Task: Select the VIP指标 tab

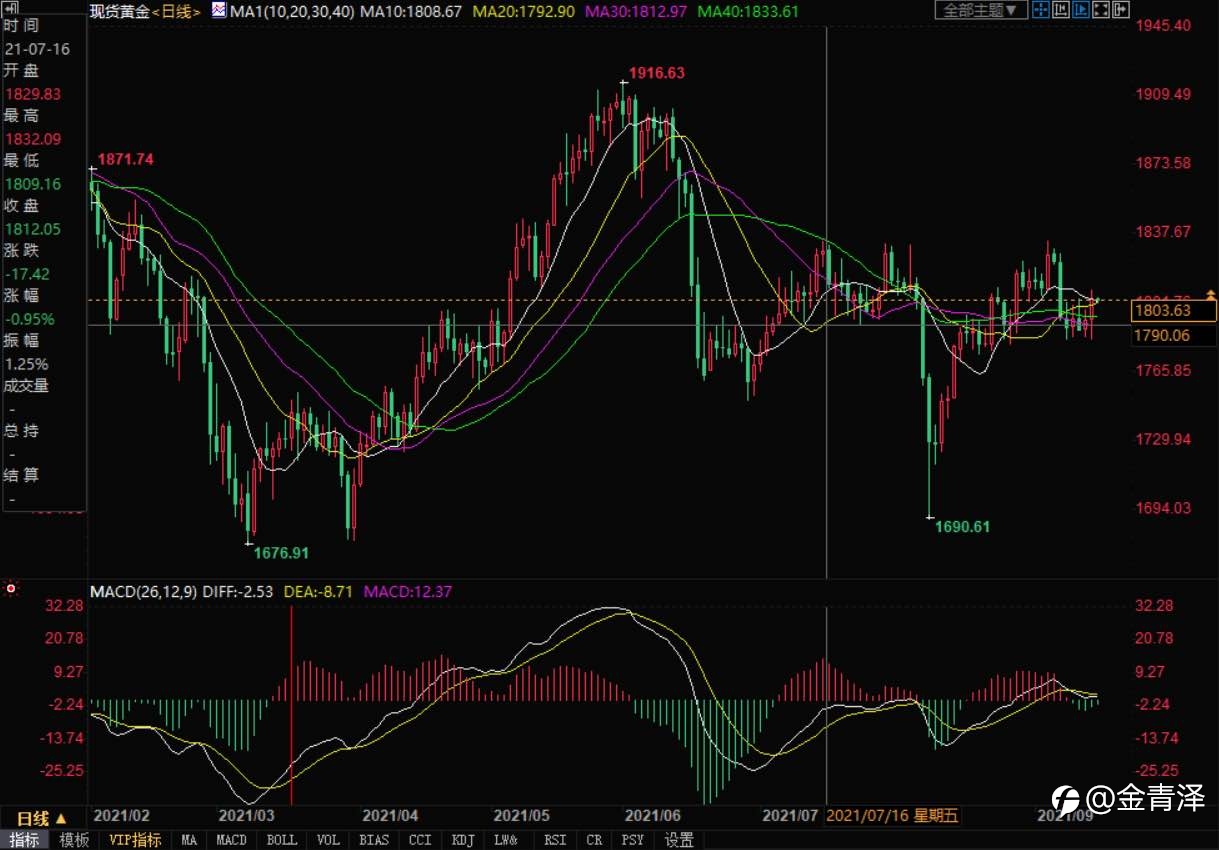Action: click(135, 840)
